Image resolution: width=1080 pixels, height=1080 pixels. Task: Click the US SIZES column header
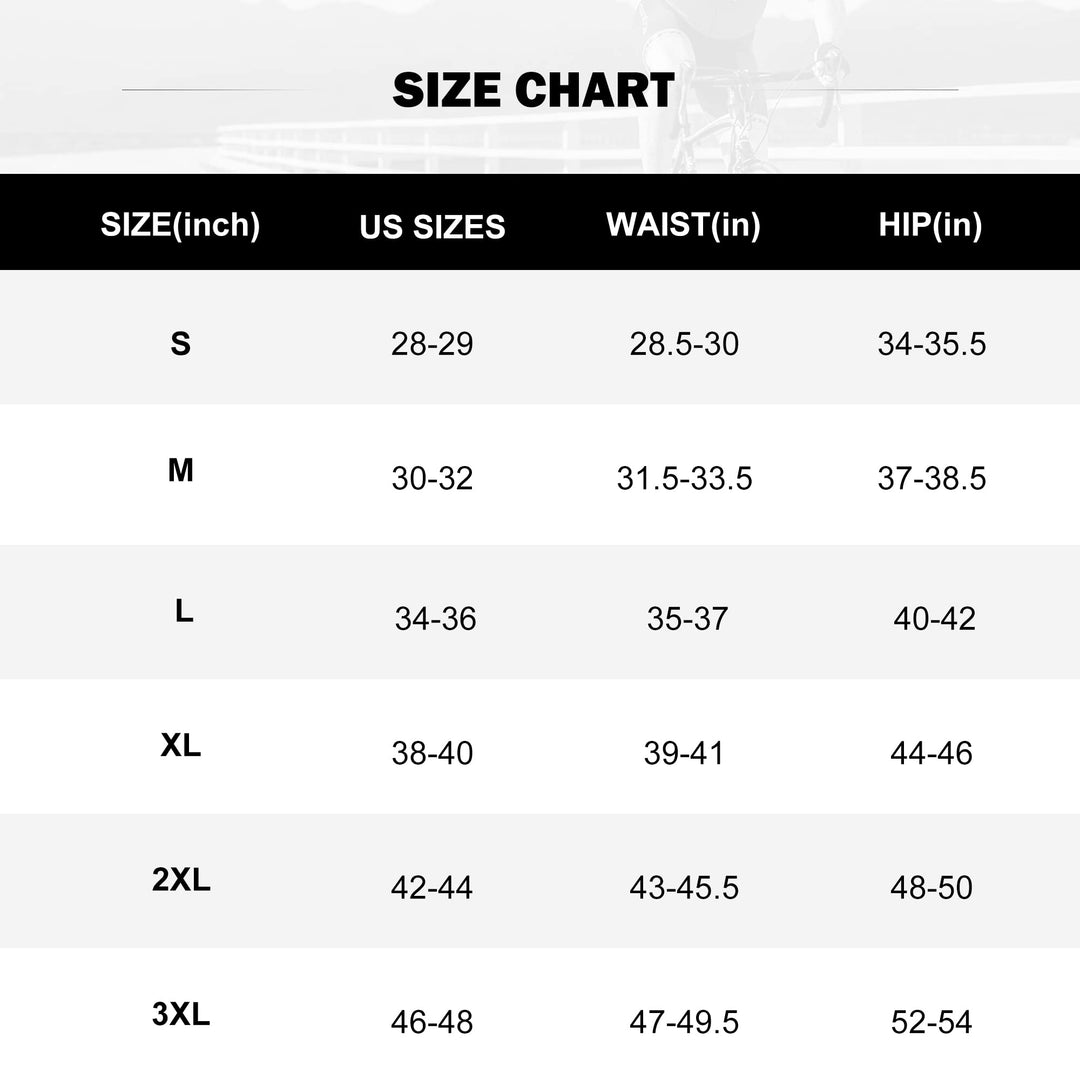[x=432, y=227]
